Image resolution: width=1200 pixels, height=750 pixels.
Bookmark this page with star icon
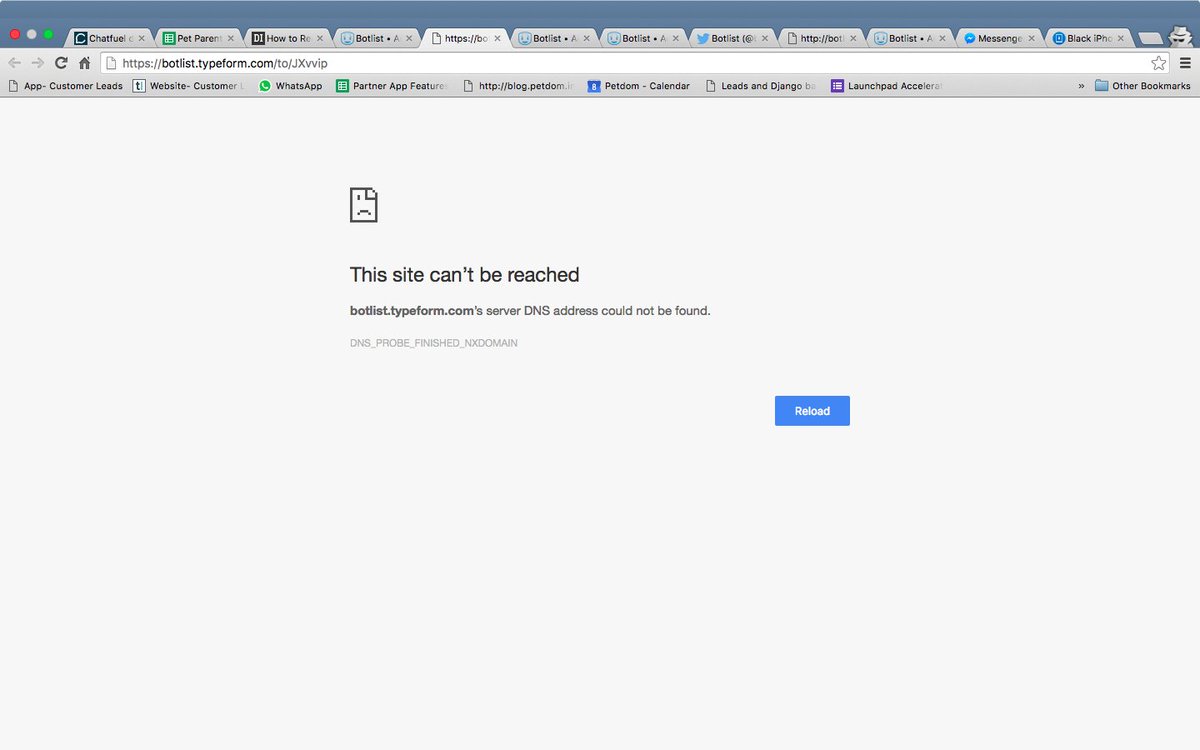pyautogui.click(x=1159, y=63)
